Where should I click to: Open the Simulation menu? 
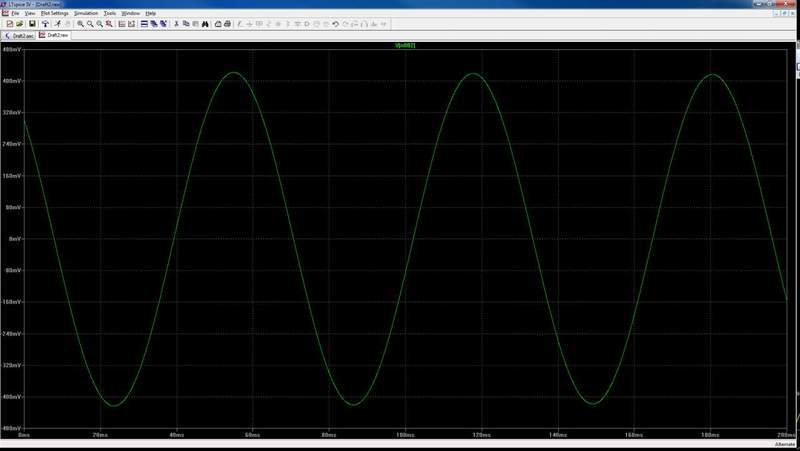[86, 13]
